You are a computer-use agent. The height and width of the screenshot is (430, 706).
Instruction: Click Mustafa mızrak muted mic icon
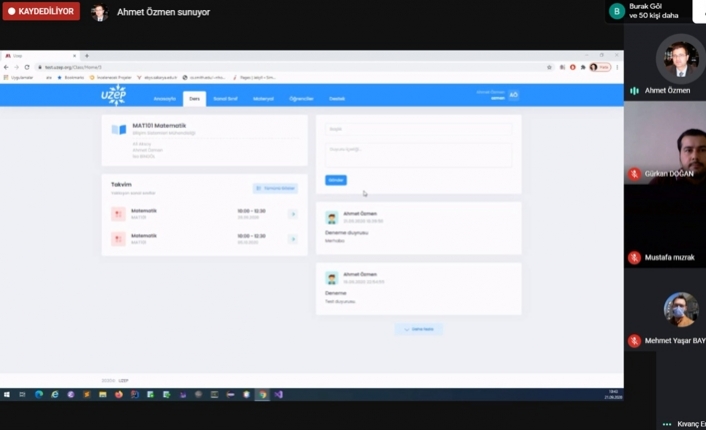click(x=634, y=258)
